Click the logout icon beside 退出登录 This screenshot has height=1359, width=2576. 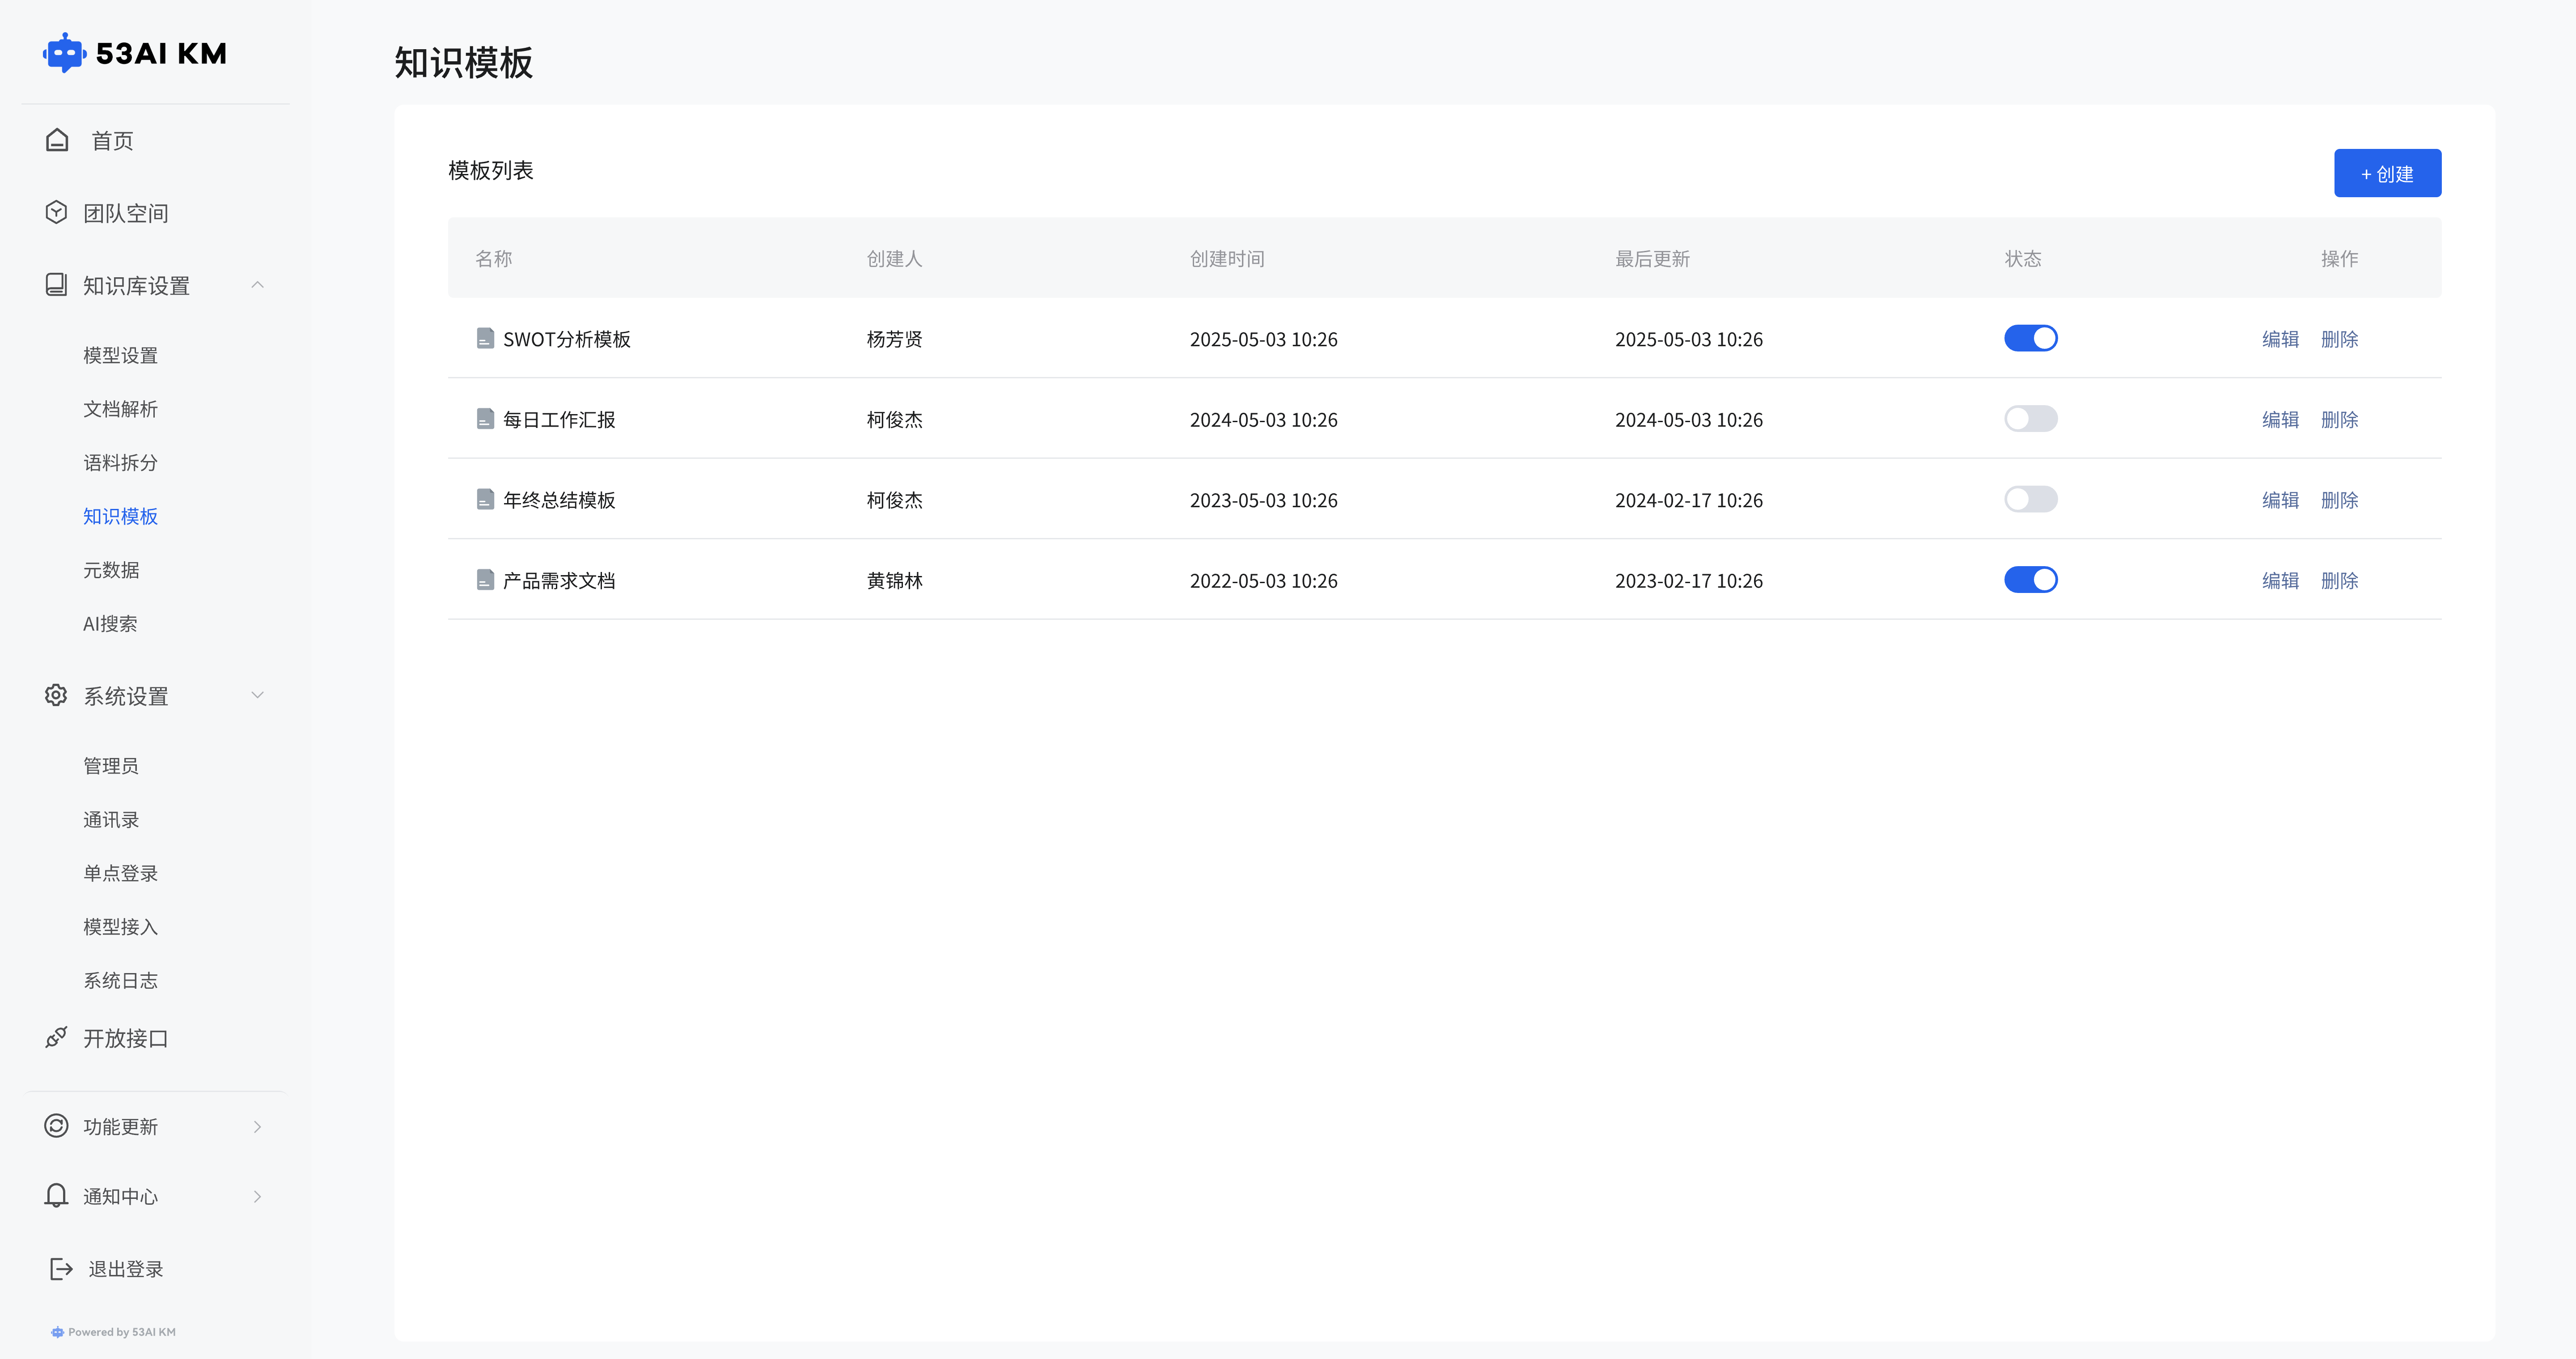pyautogui.click(x=61, y=1269)
